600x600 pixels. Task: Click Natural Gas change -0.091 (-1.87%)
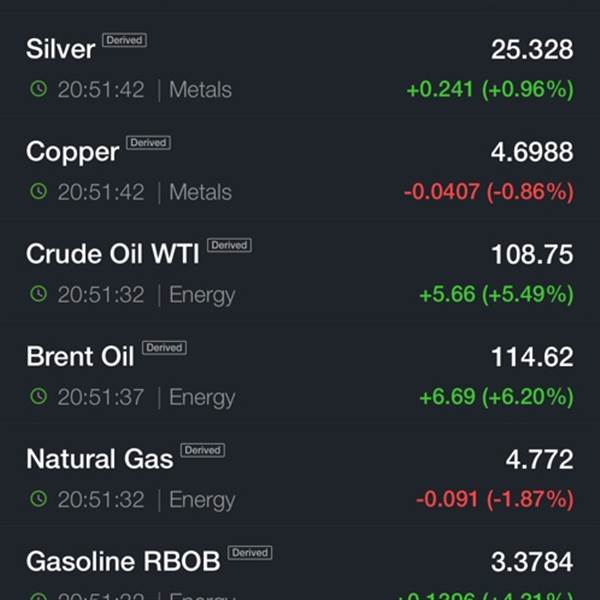495,499
